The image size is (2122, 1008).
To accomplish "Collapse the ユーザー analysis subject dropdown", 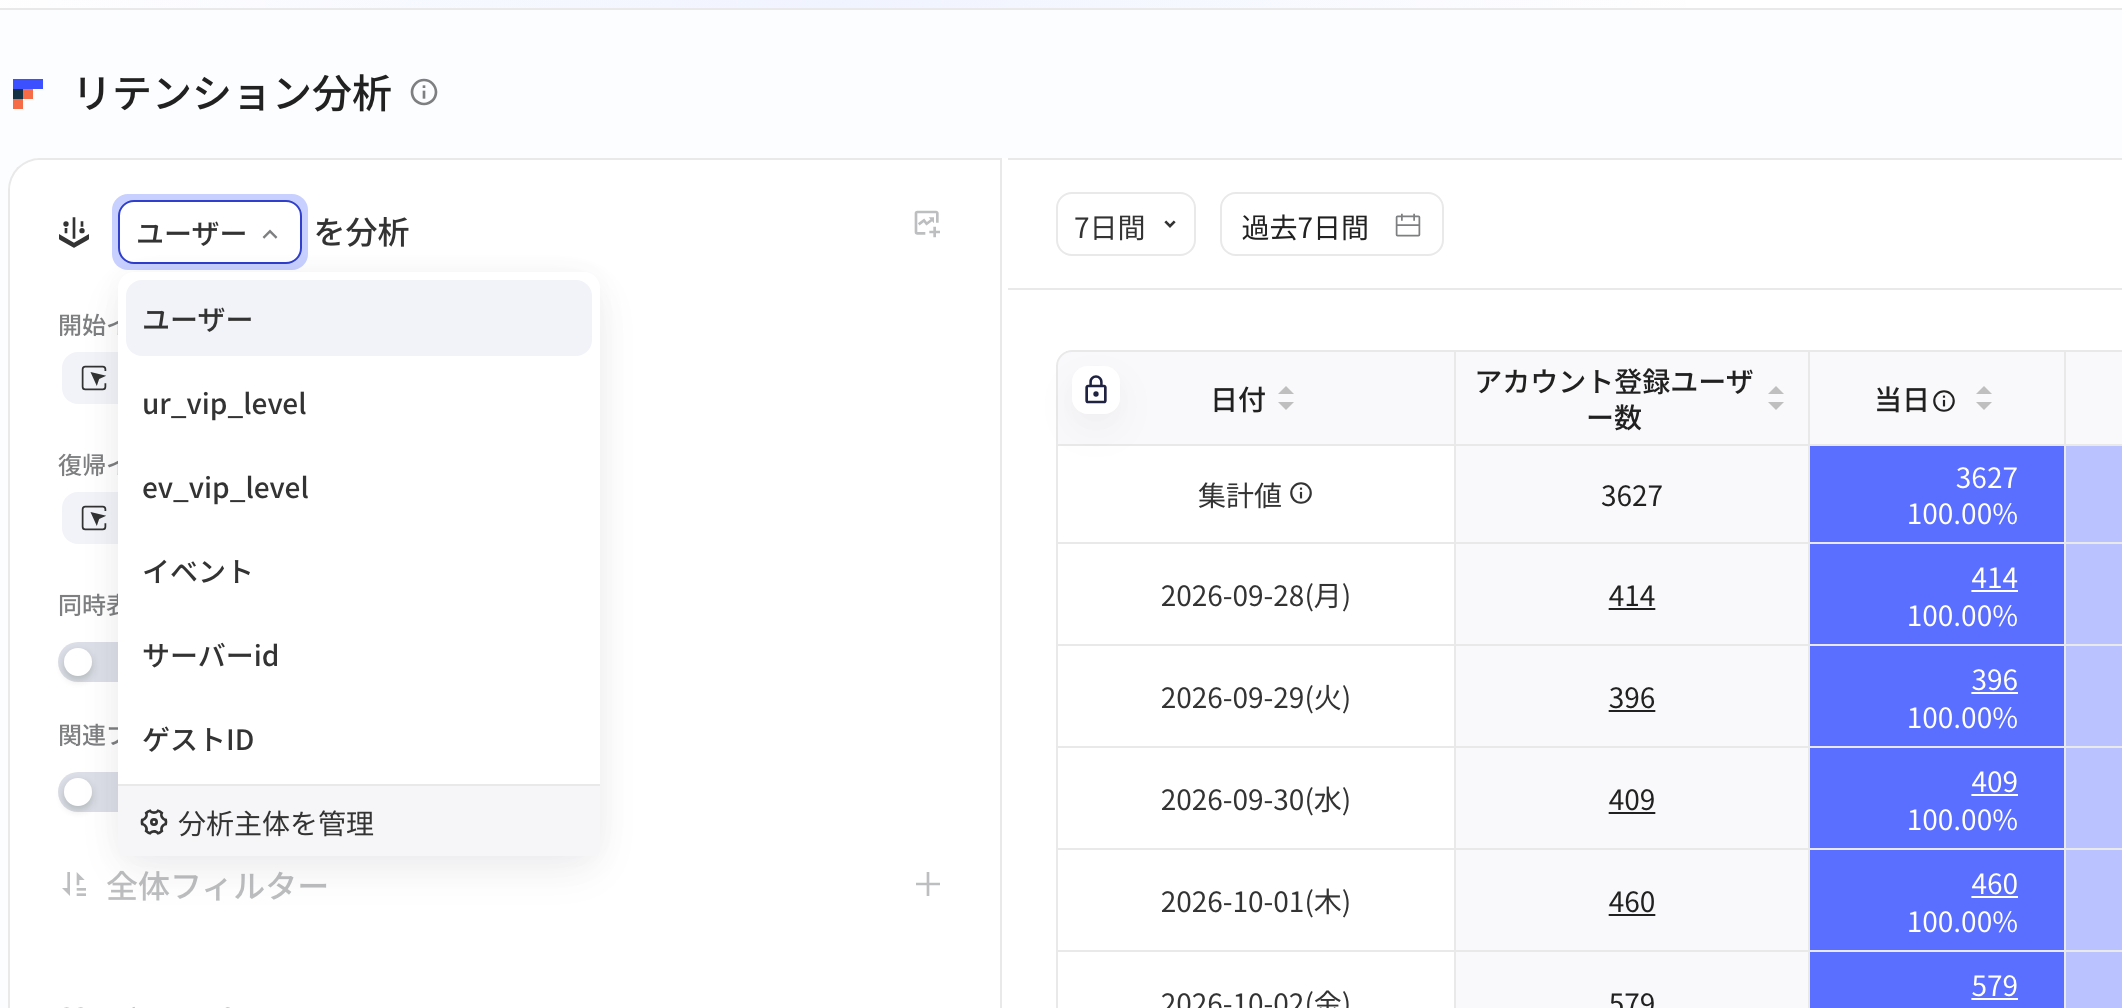I will point(210,232).
